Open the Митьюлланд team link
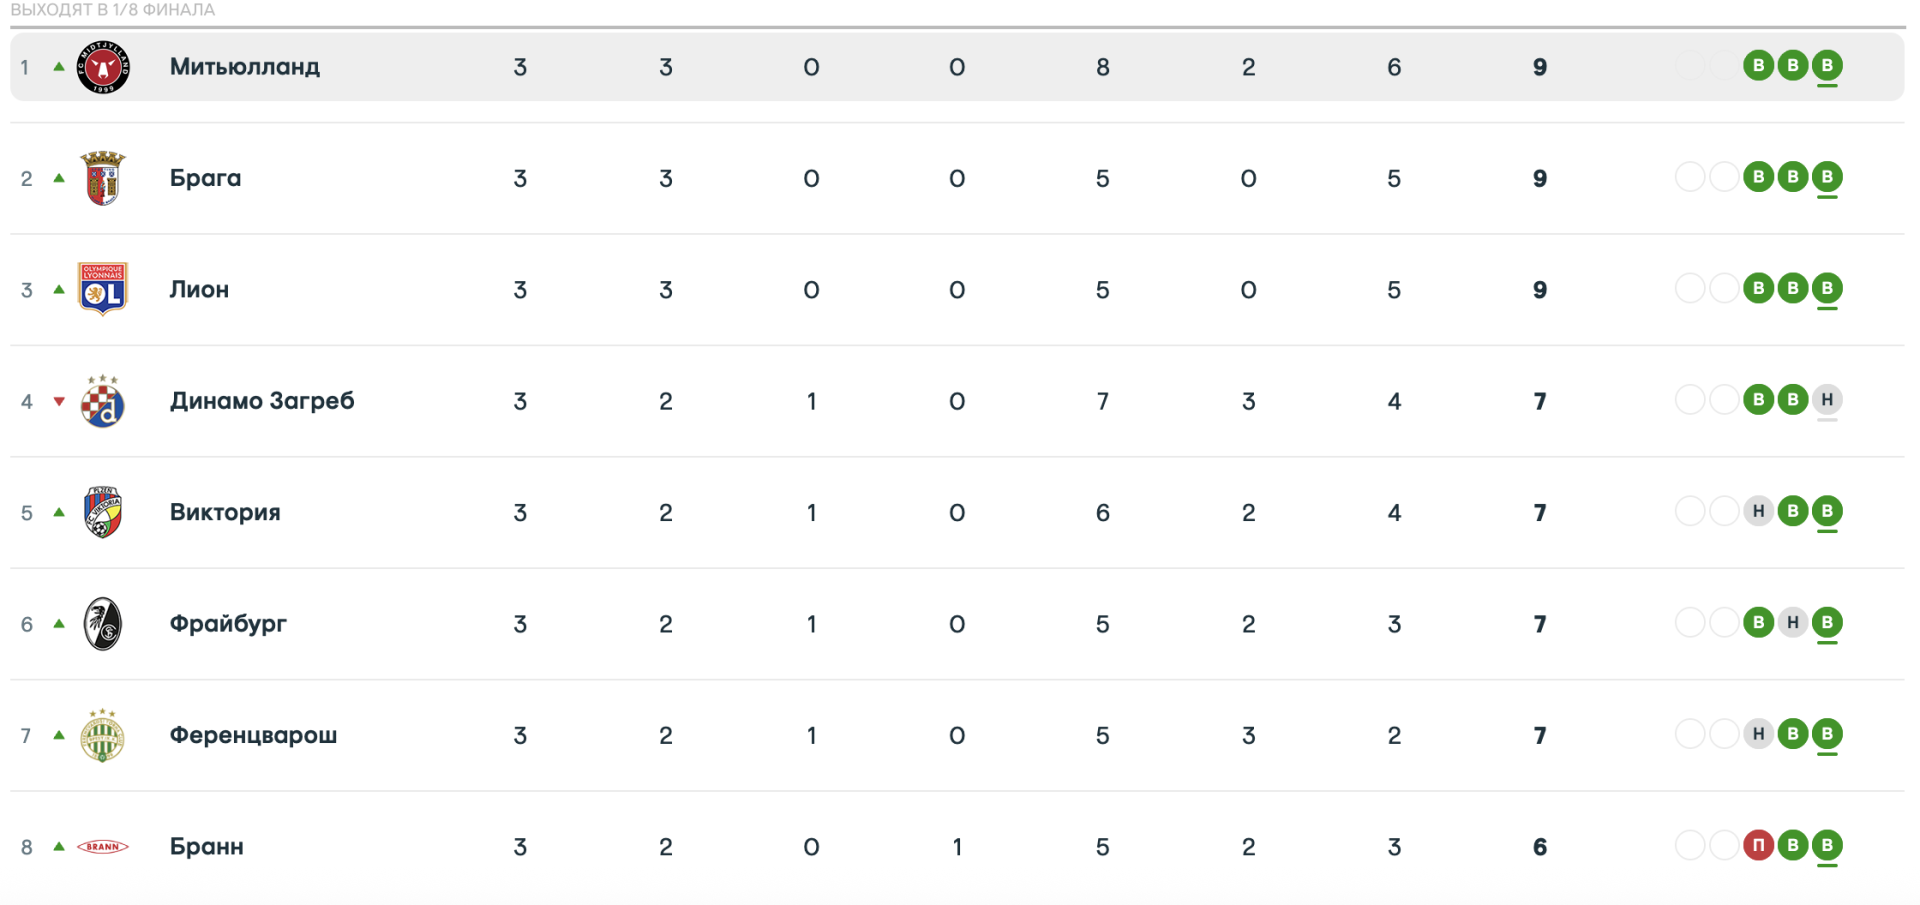 point(245,67)
